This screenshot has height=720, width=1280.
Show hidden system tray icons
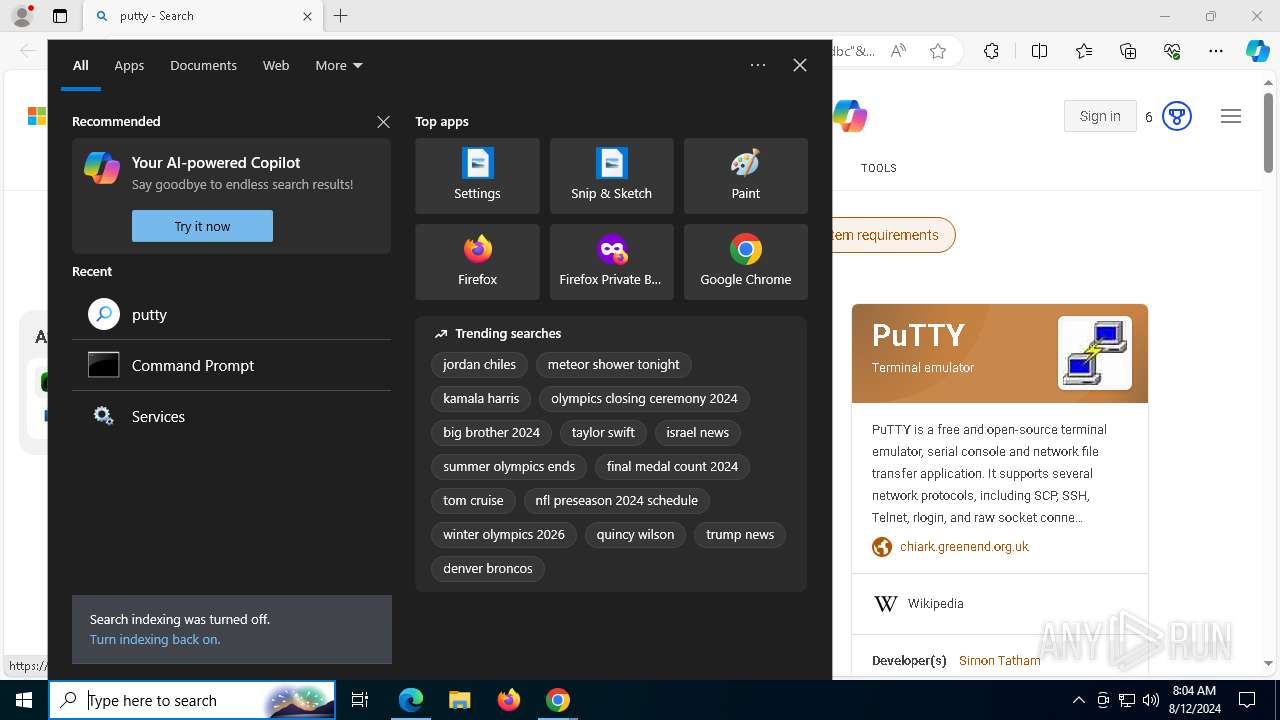[1078, 700]
